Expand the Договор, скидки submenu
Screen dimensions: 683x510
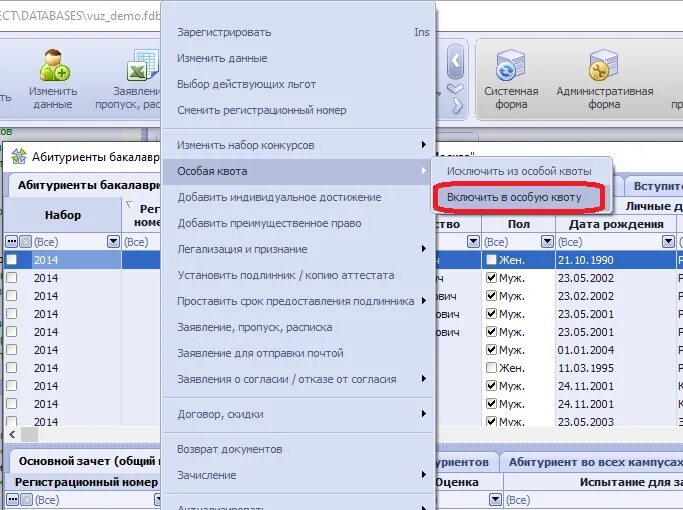(x=423, y=414)
